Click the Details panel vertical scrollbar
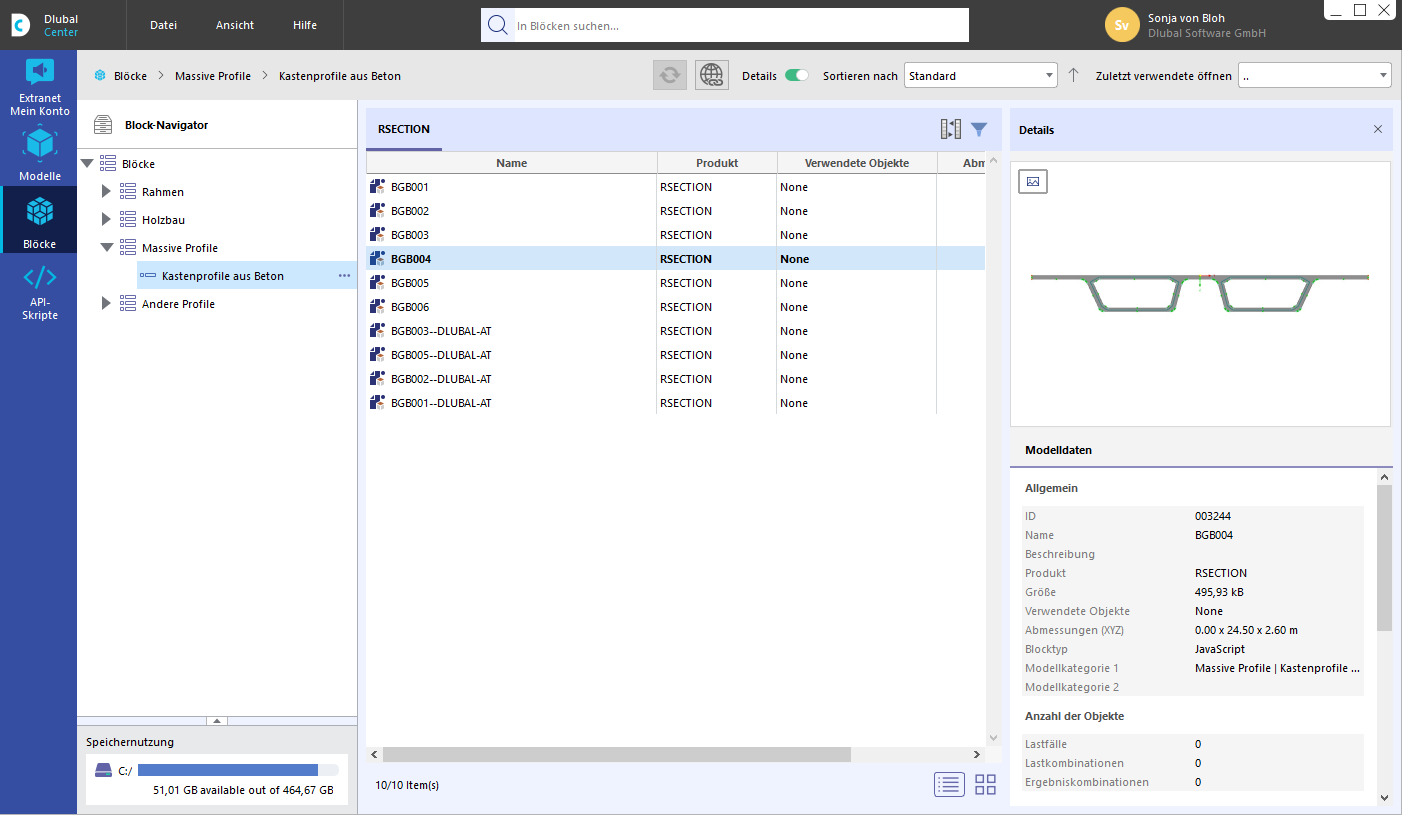Image resolution: width=1402 pixels, height=815 pixels. click(x=1384, y=558)
